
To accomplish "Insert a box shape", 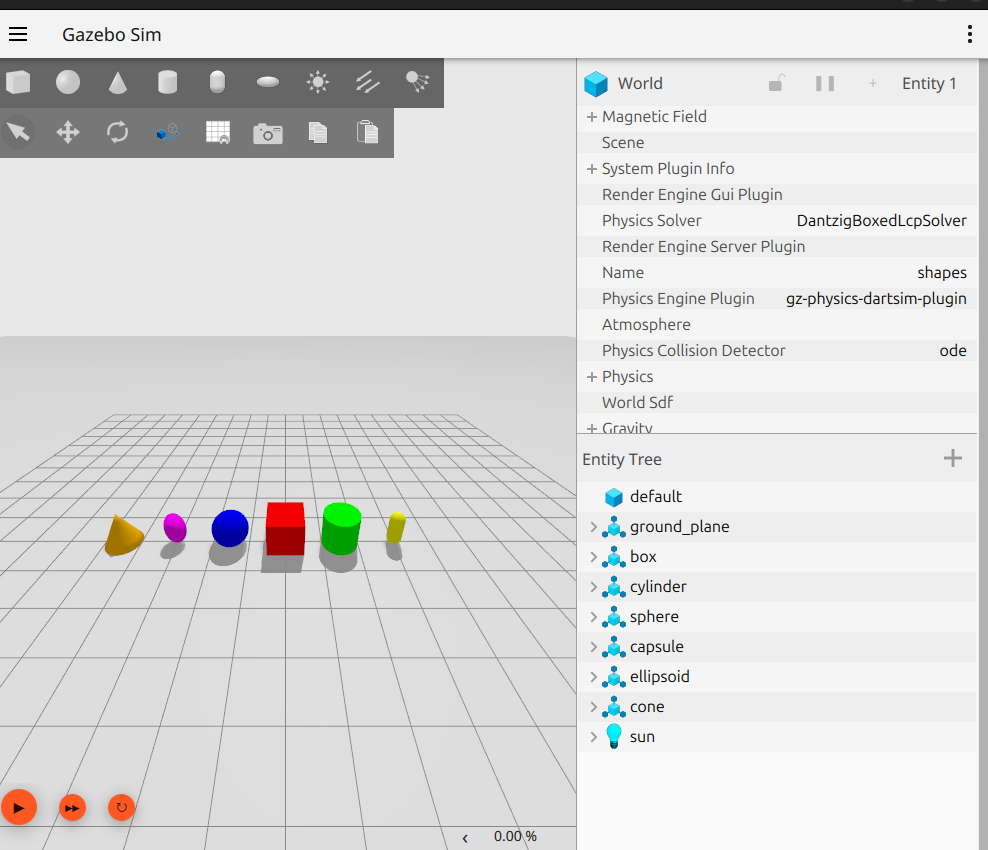I will coord(18,82).
